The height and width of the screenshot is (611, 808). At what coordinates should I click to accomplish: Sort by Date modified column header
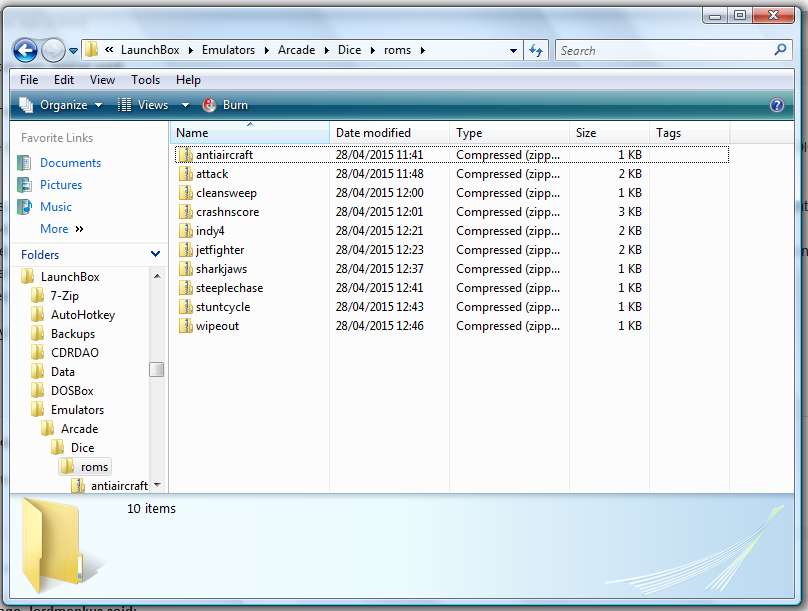[373, 133]
